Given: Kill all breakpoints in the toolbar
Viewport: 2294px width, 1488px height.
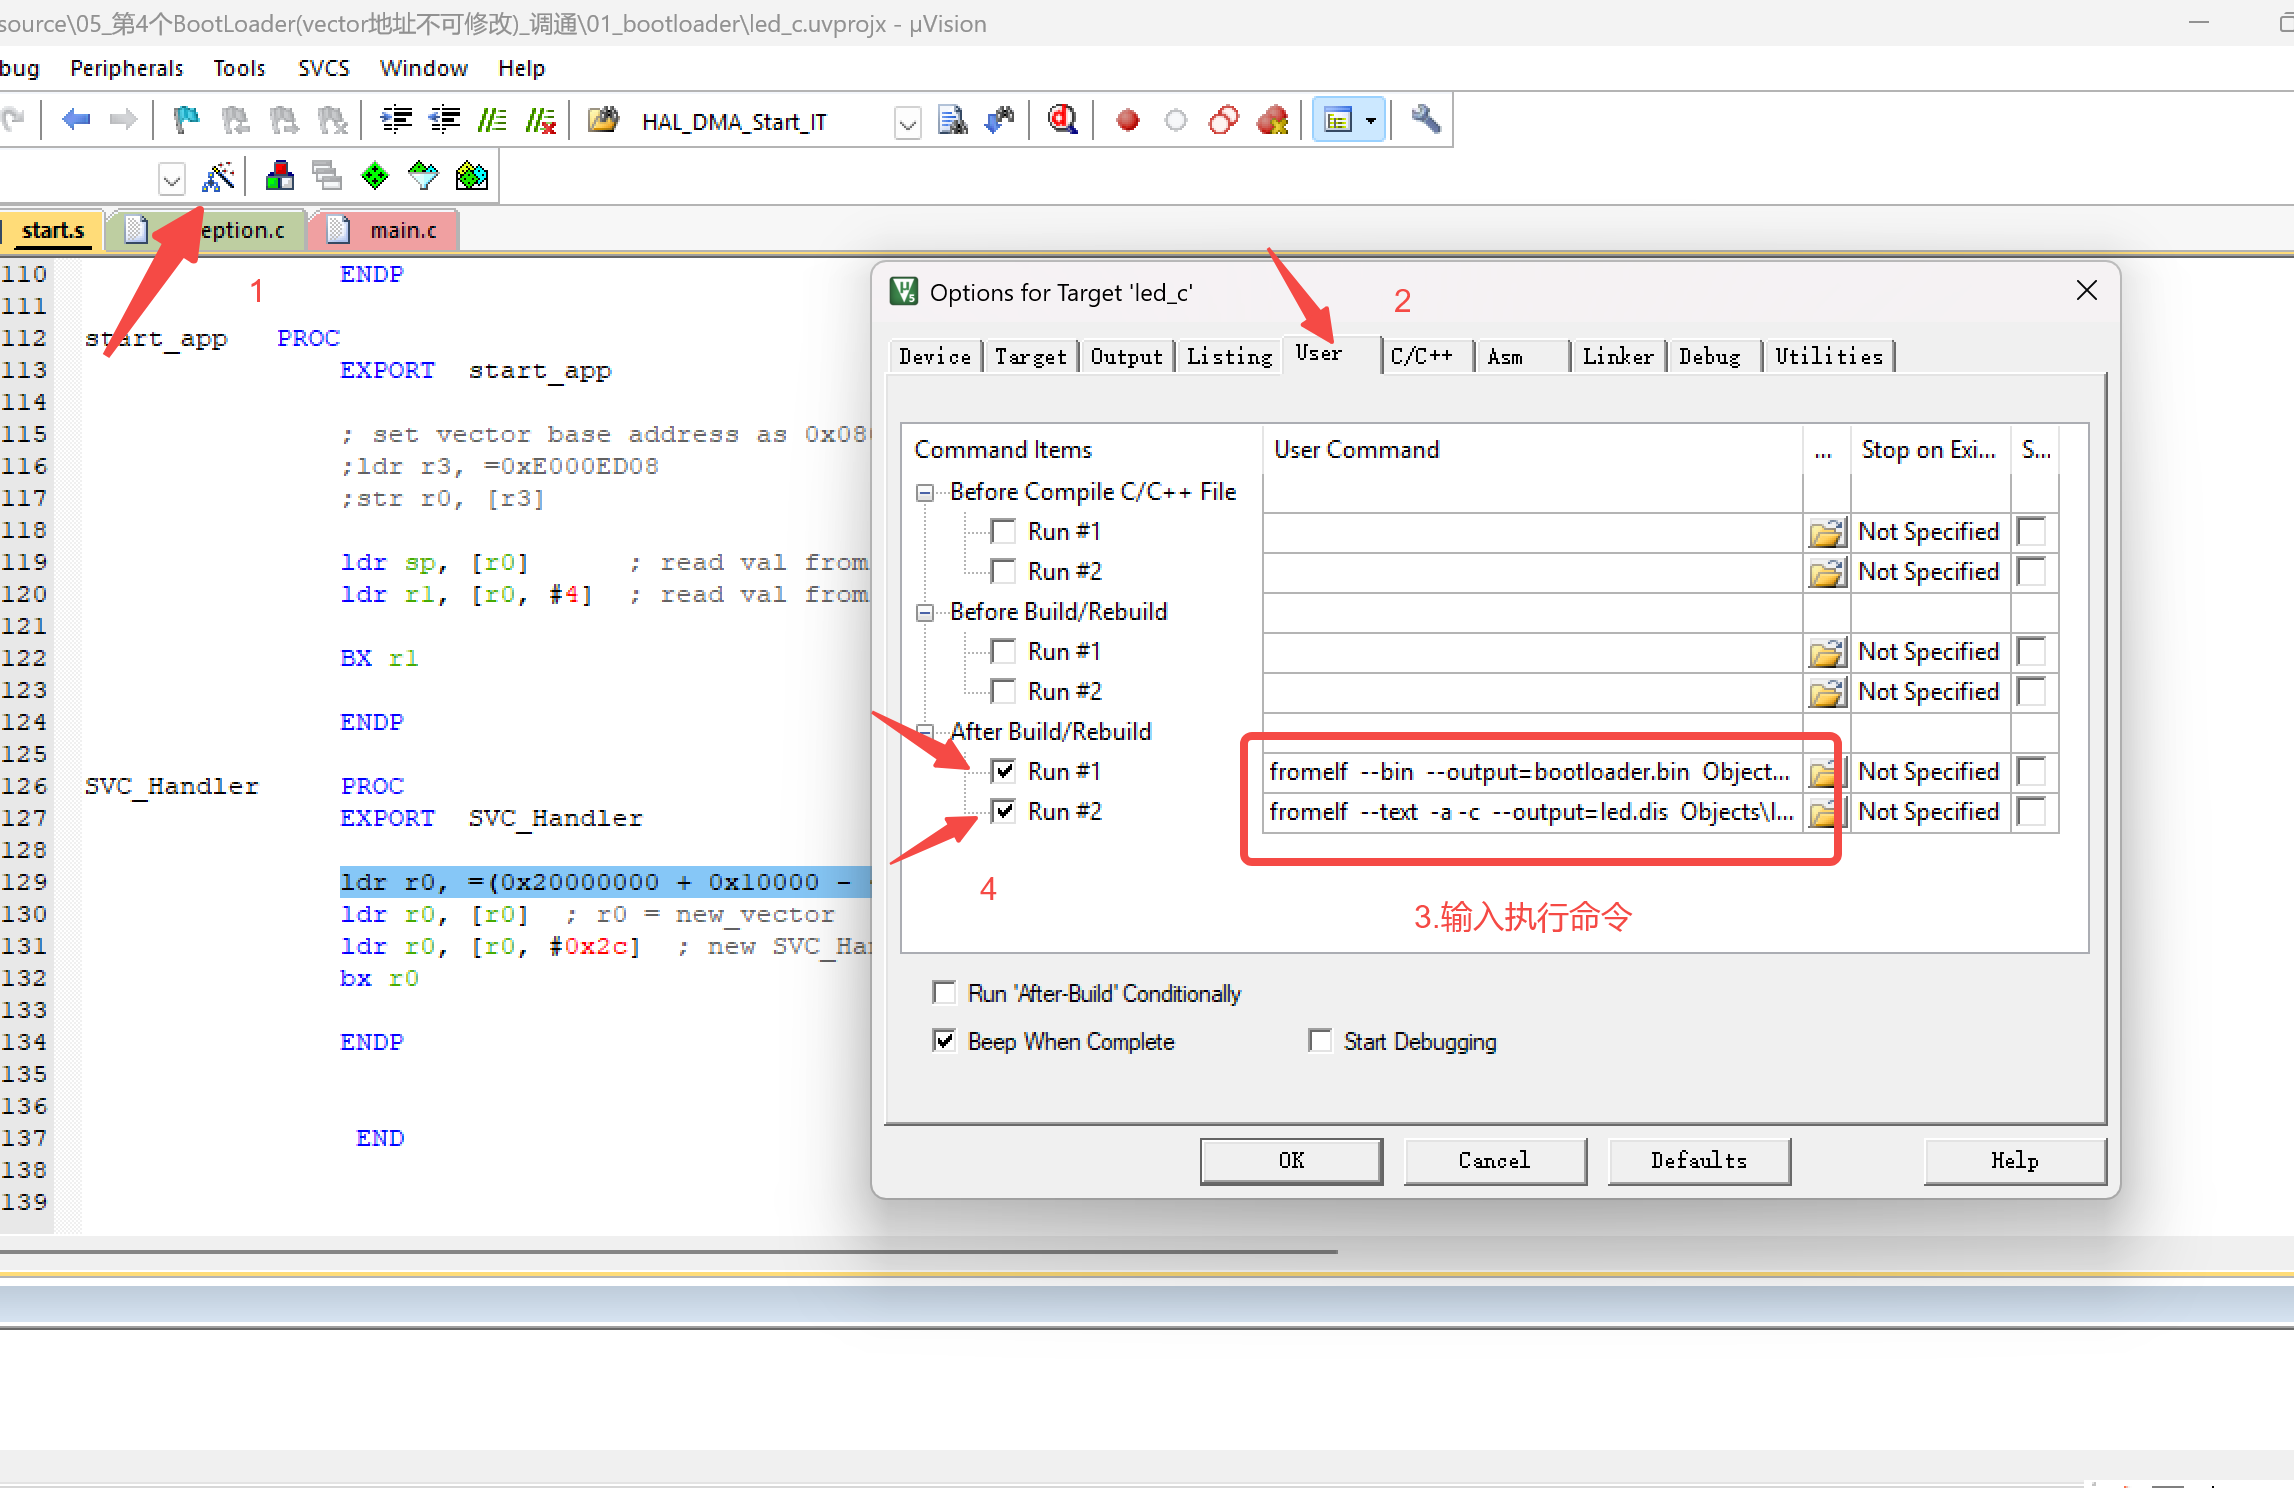Looking at the screenshot, I should coord(1273,120).
